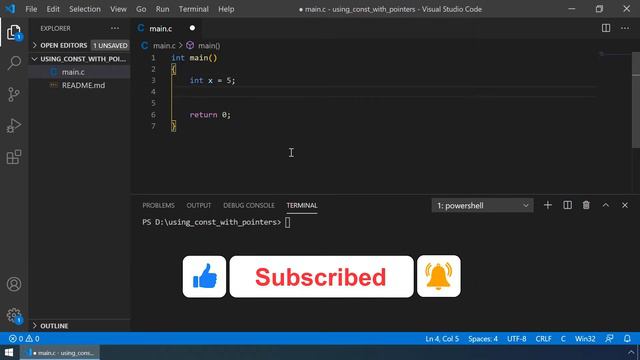Image resolution: width=640 pixels, height=360 pixels.
Task: Open the Run menu
Action: coord(162,9)
